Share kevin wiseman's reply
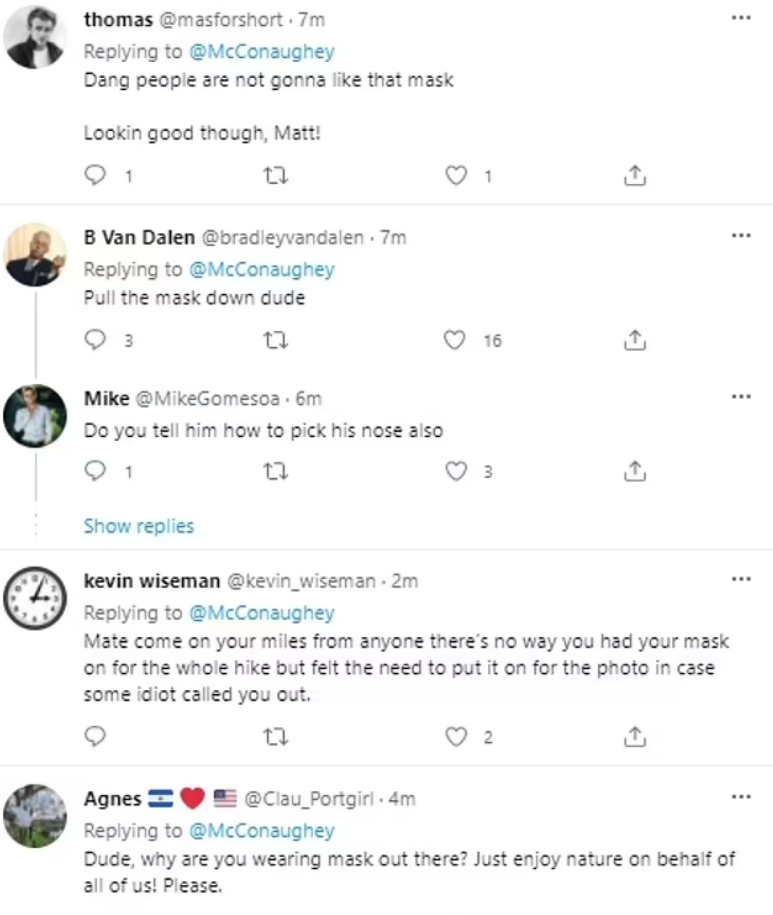Image resolution: width=773 pixels, height=915 pixels. click(x=634, y=737)
